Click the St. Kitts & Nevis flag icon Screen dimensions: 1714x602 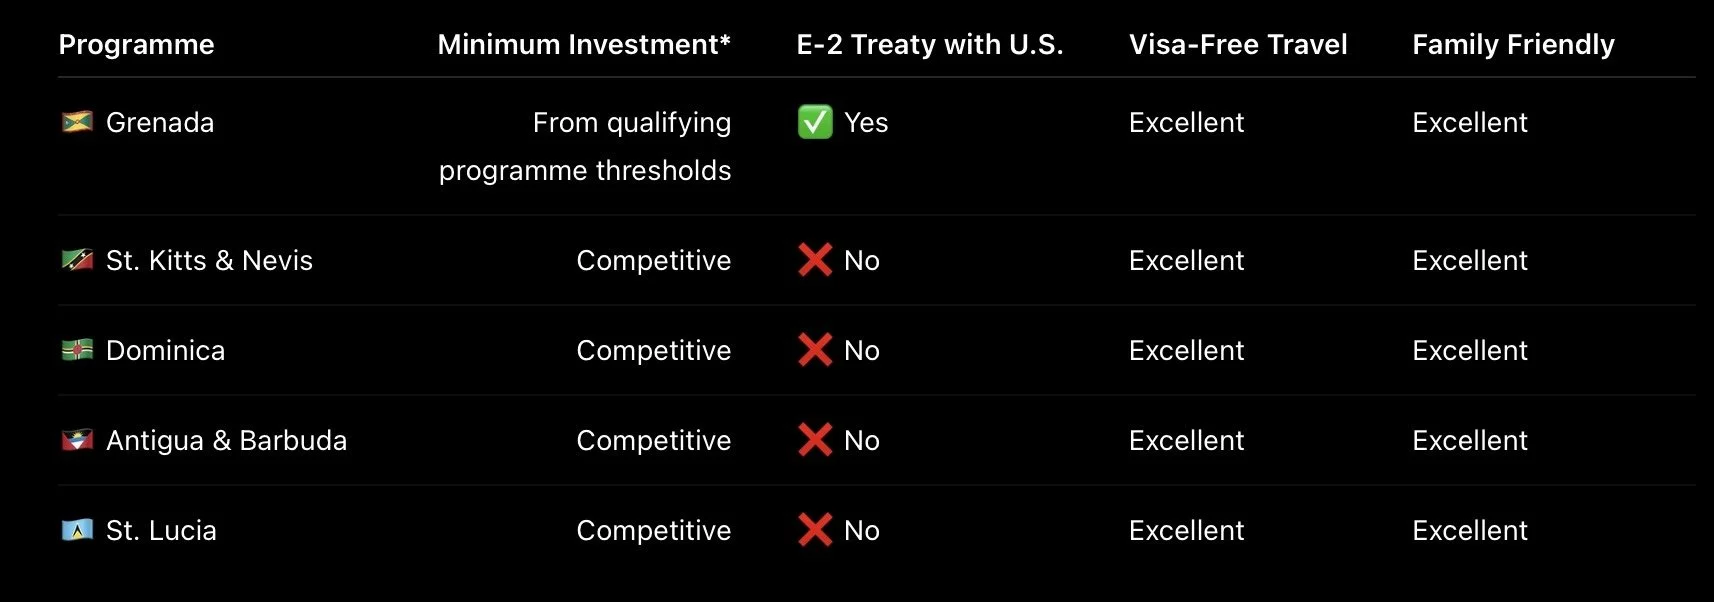coord(77,260)
